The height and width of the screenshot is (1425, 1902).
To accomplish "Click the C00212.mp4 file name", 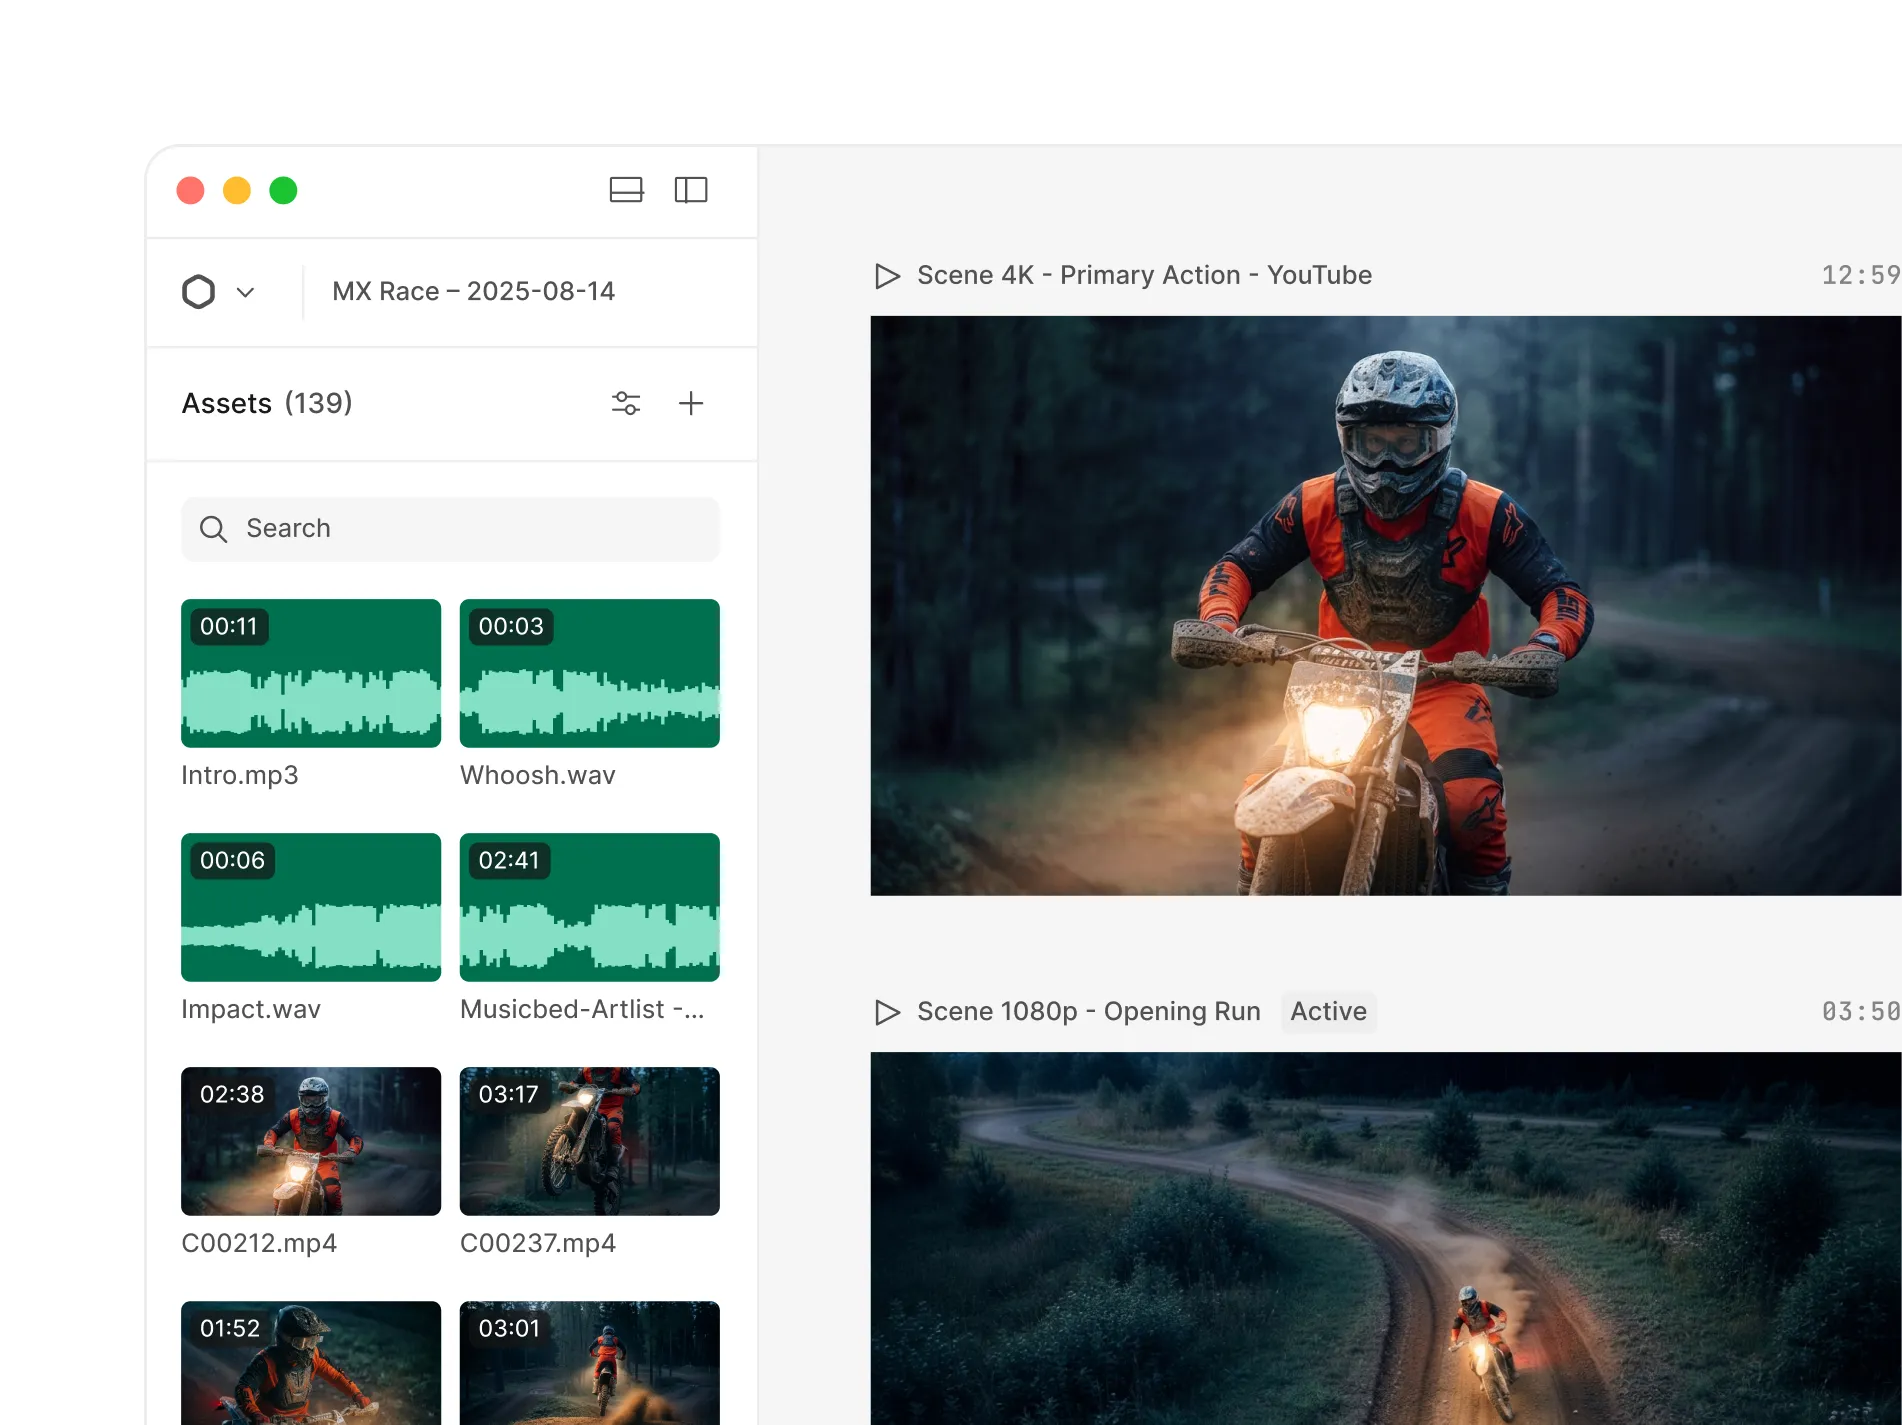I will tap(259, 1244).
